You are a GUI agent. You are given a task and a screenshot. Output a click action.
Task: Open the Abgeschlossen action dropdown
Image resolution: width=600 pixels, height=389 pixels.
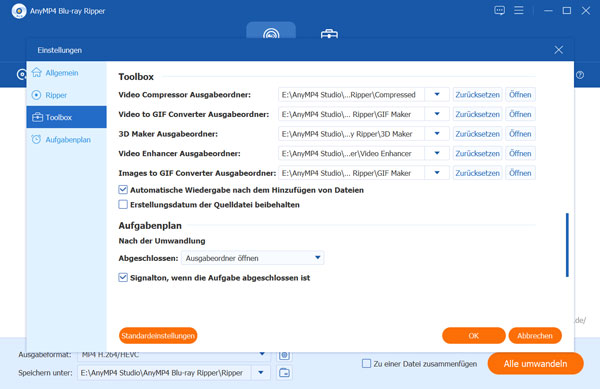point(253,258)
